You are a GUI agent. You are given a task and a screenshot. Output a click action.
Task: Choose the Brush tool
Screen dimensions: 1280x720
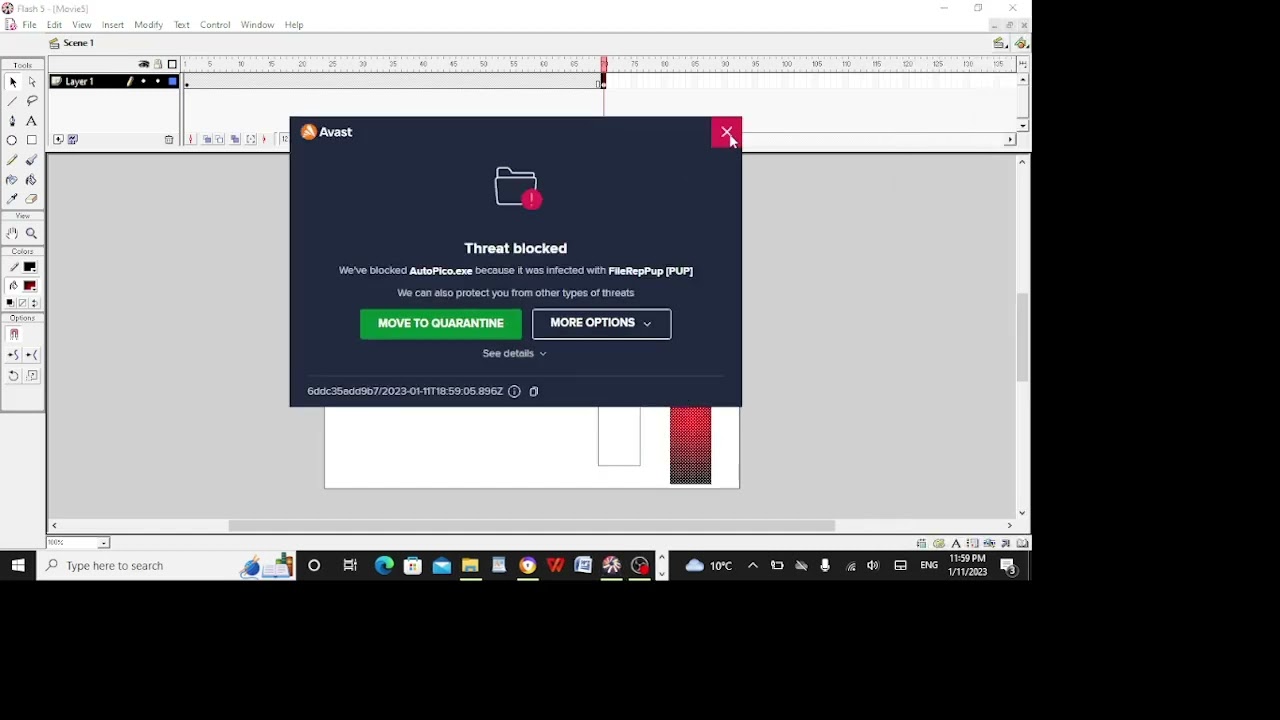[x=32, y=160]
